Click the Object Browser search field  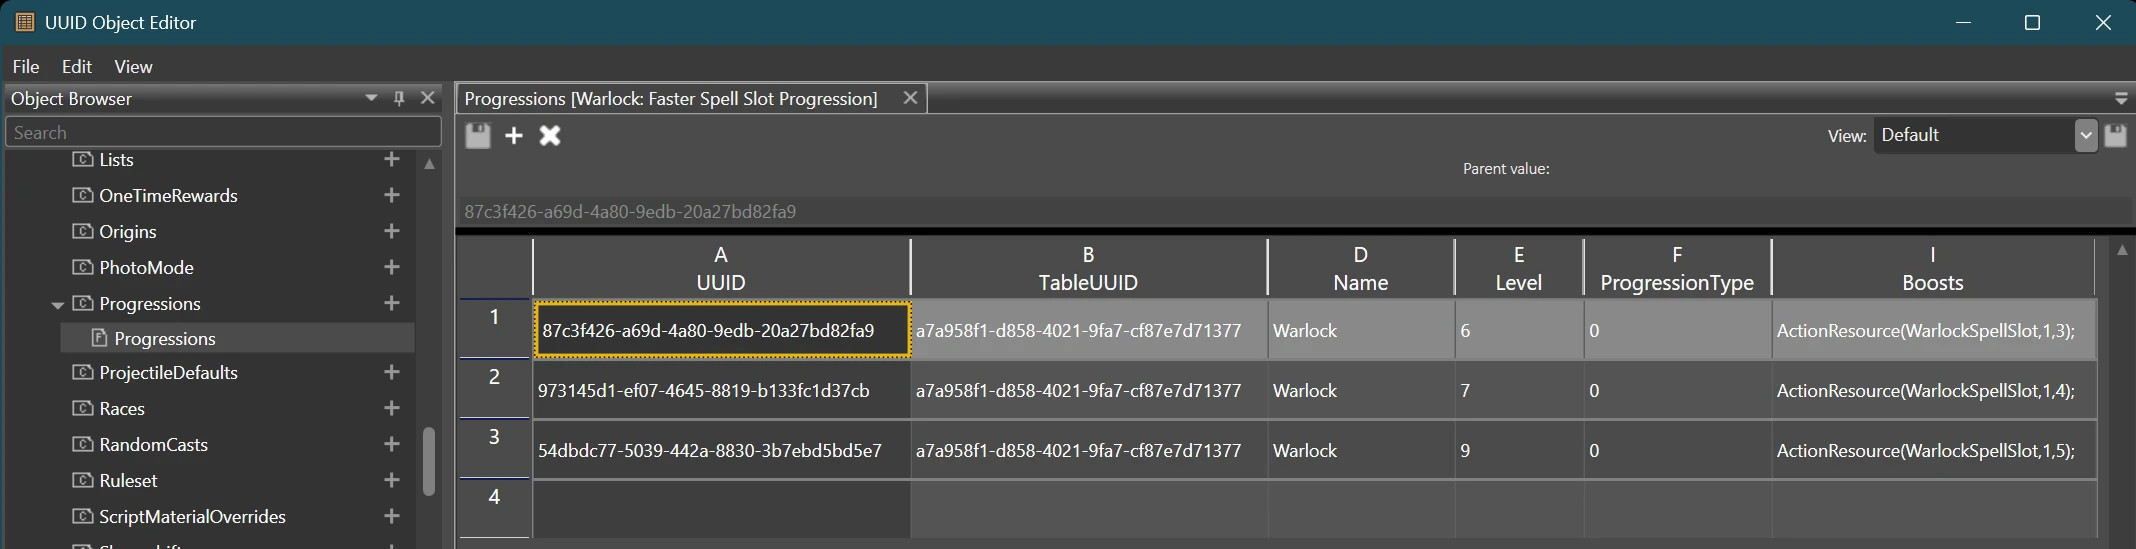point(223,132)
